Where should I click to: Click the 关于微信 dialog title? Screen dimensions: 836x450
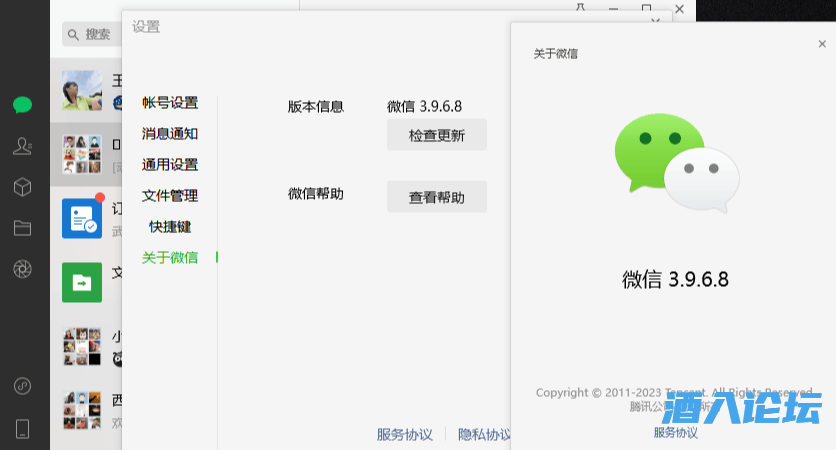click(x=556, y=54)
